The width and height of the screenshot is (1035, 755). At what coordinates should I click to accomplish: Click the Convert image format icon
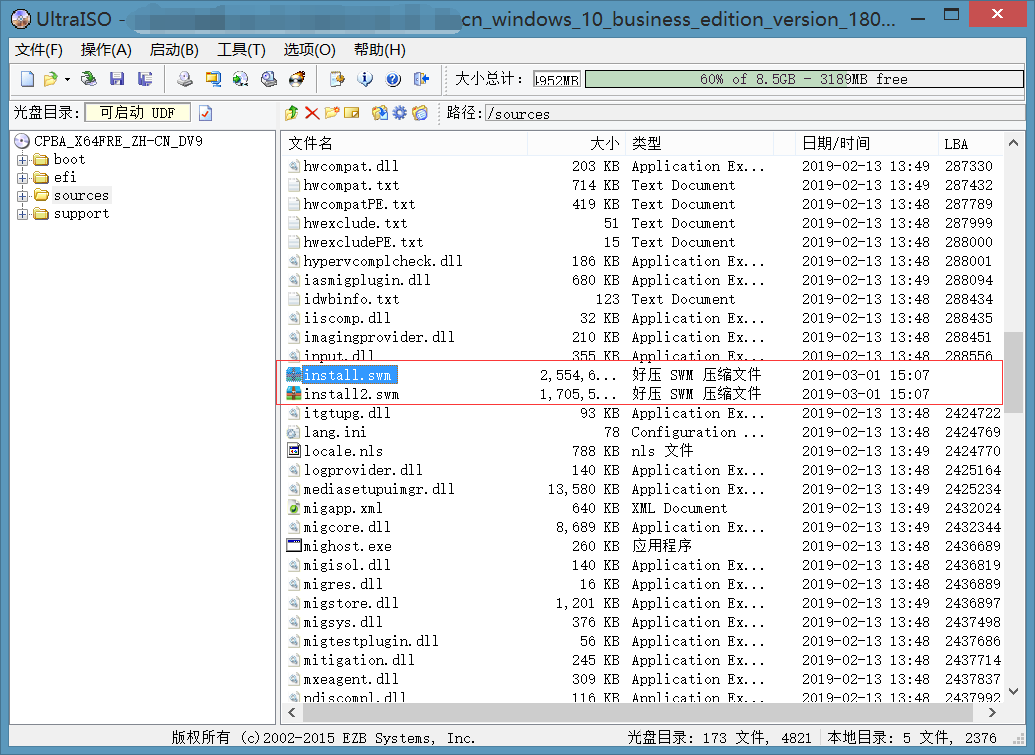pyautogui.click(x=213, y=79)
